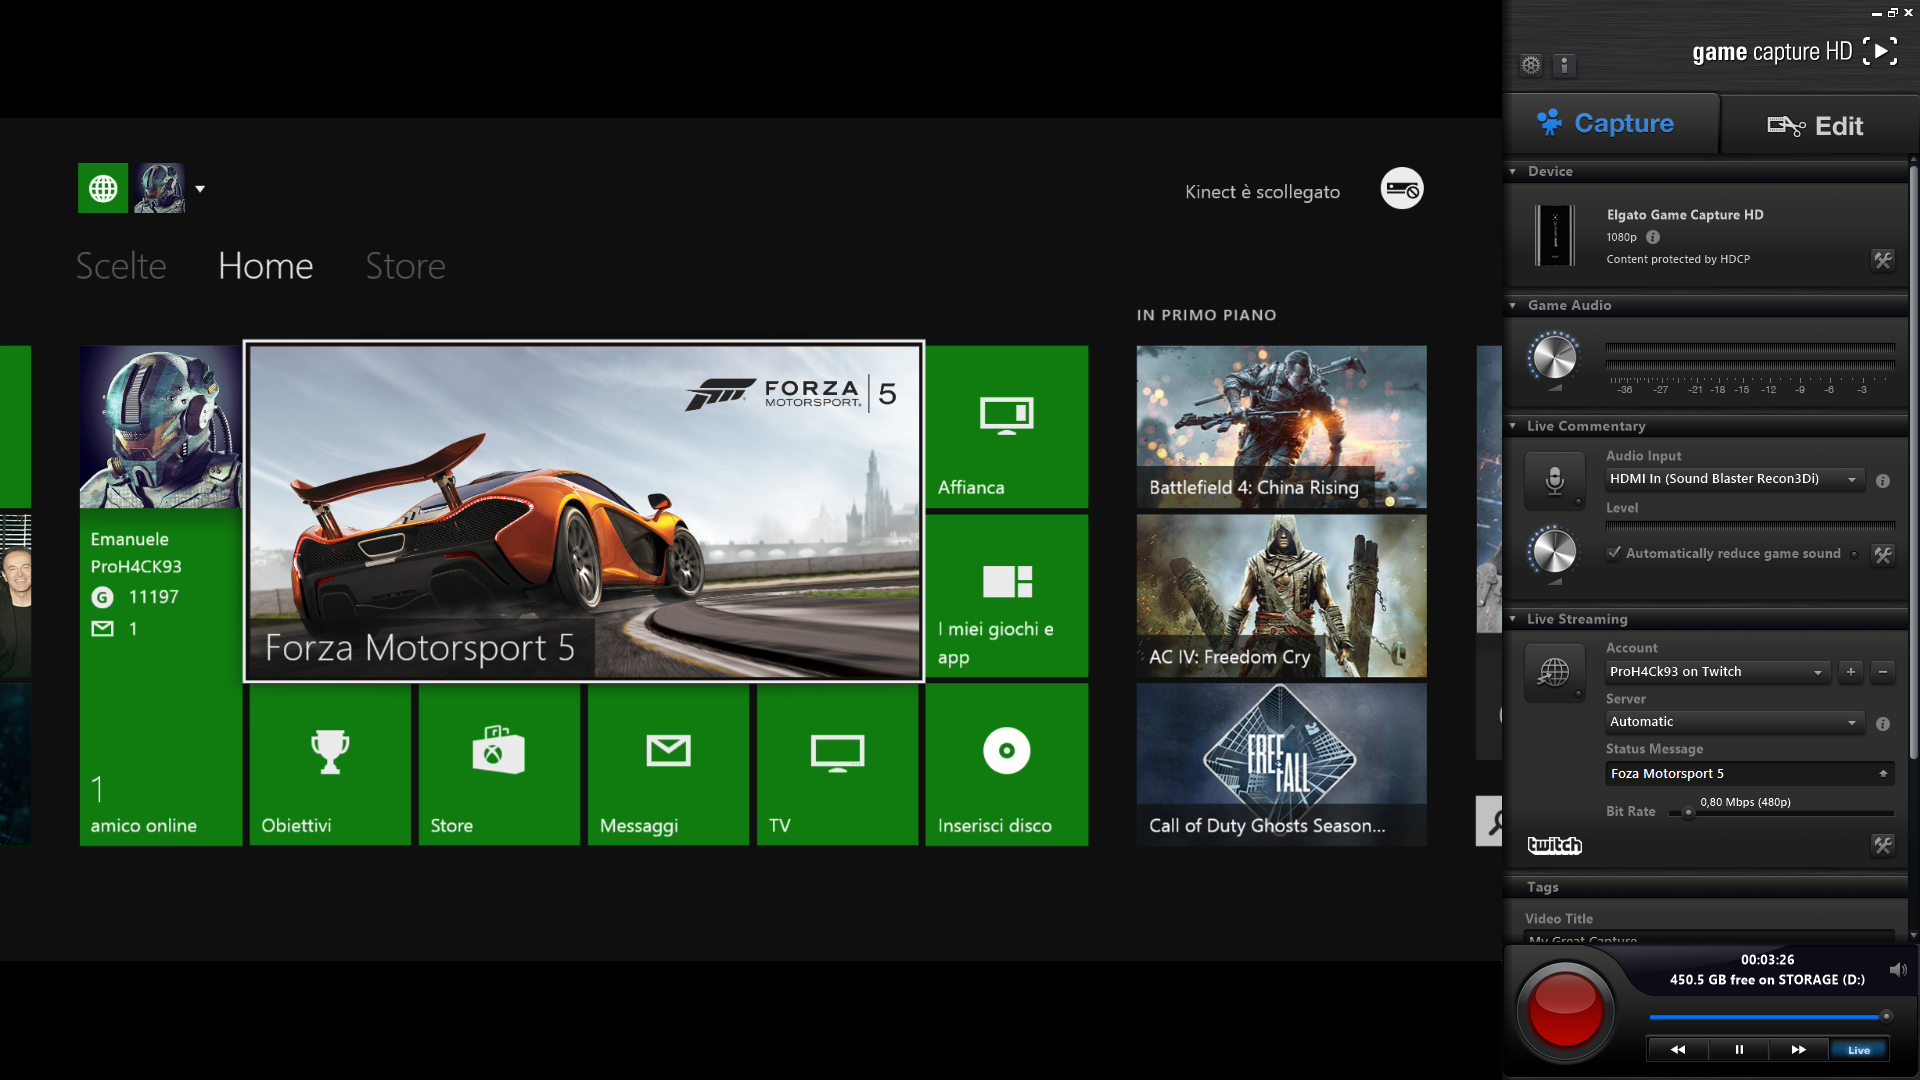The height and width of the screenshot is (1080, 1920).
Task: Open AC IV: Freedom Cry featured tile
Action: (x=1281, y=596)
